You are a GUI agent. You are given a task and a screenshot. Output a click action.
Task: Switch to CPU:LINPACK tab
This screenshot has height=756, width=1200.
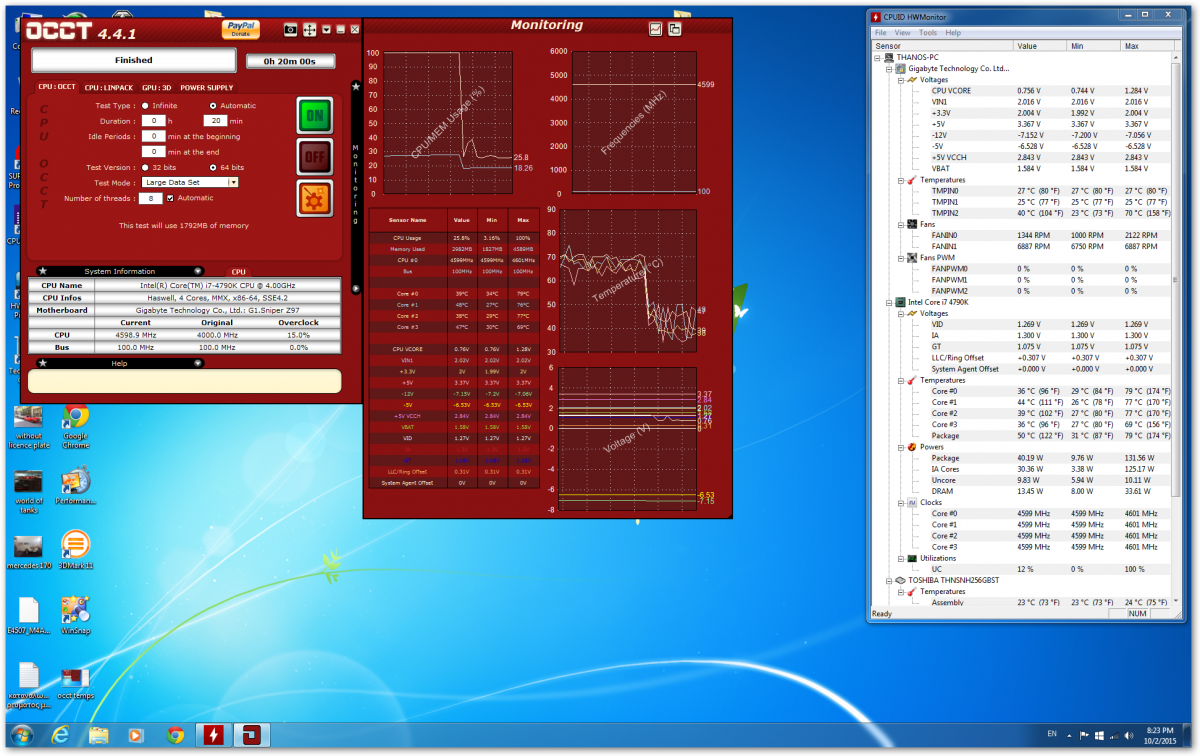110,87
